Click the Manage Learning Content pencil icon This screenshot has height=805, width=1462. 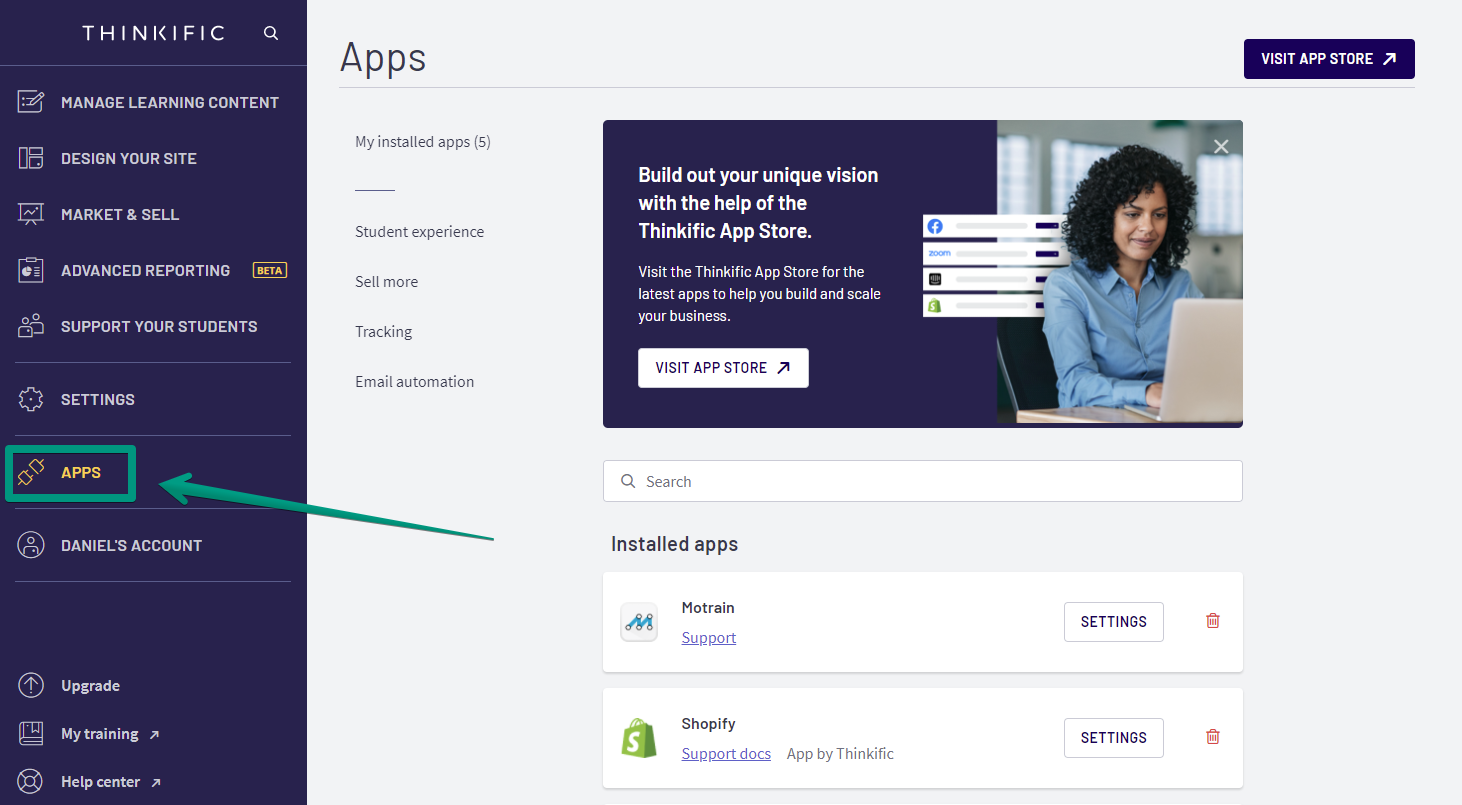pyautogui.click(x=31, y=102)
